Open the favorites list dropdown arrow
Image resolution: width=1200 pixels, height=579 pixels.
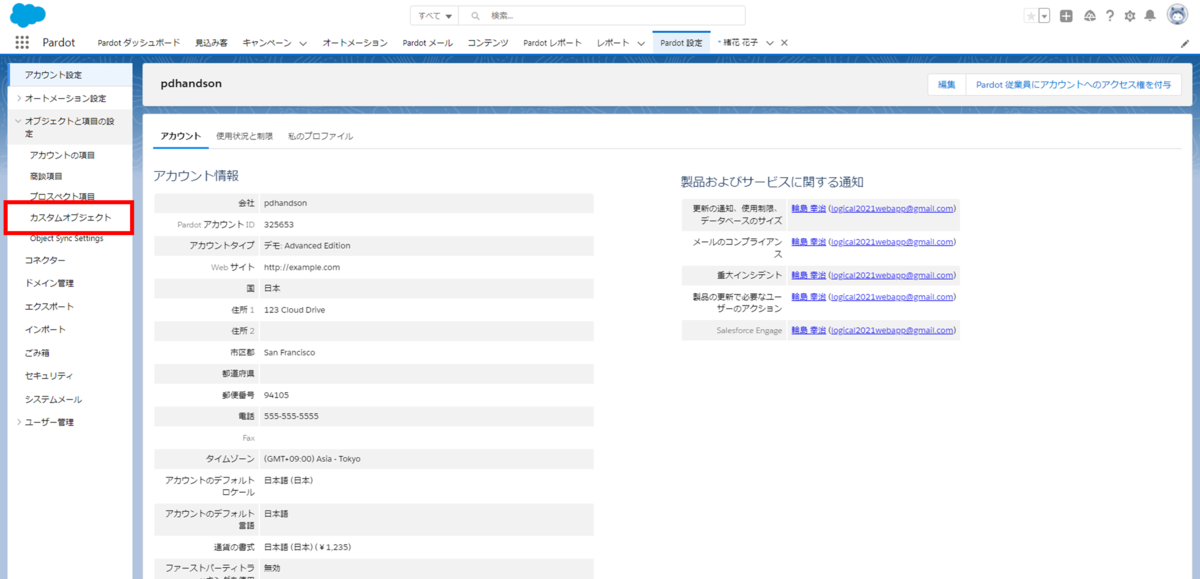click(x=1044, y=16)
